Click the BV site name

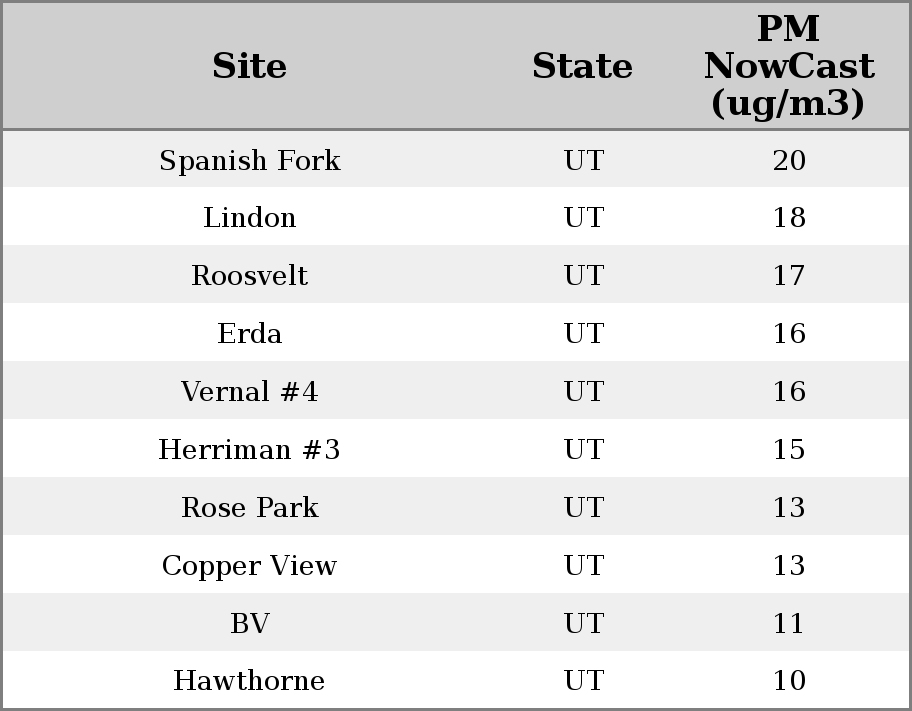[249, 624]
